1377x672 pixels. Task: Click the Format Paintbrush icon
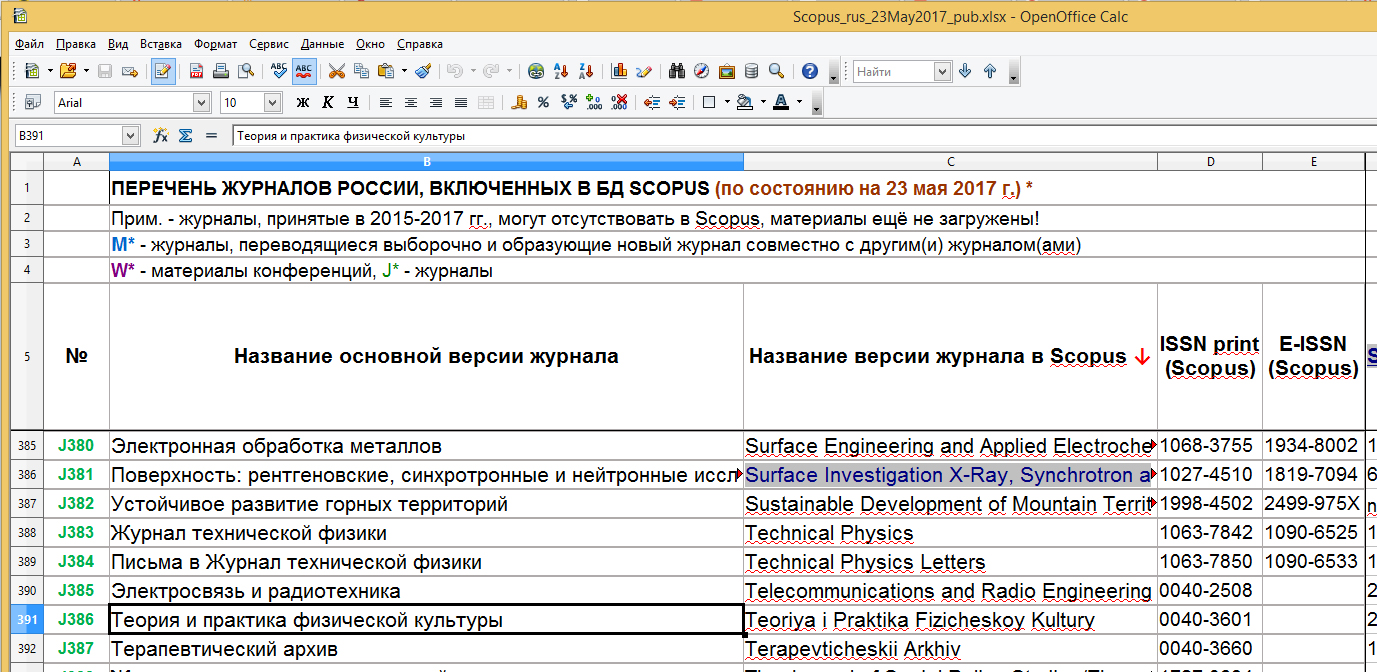pyautogui.click(x=422, y=71)
